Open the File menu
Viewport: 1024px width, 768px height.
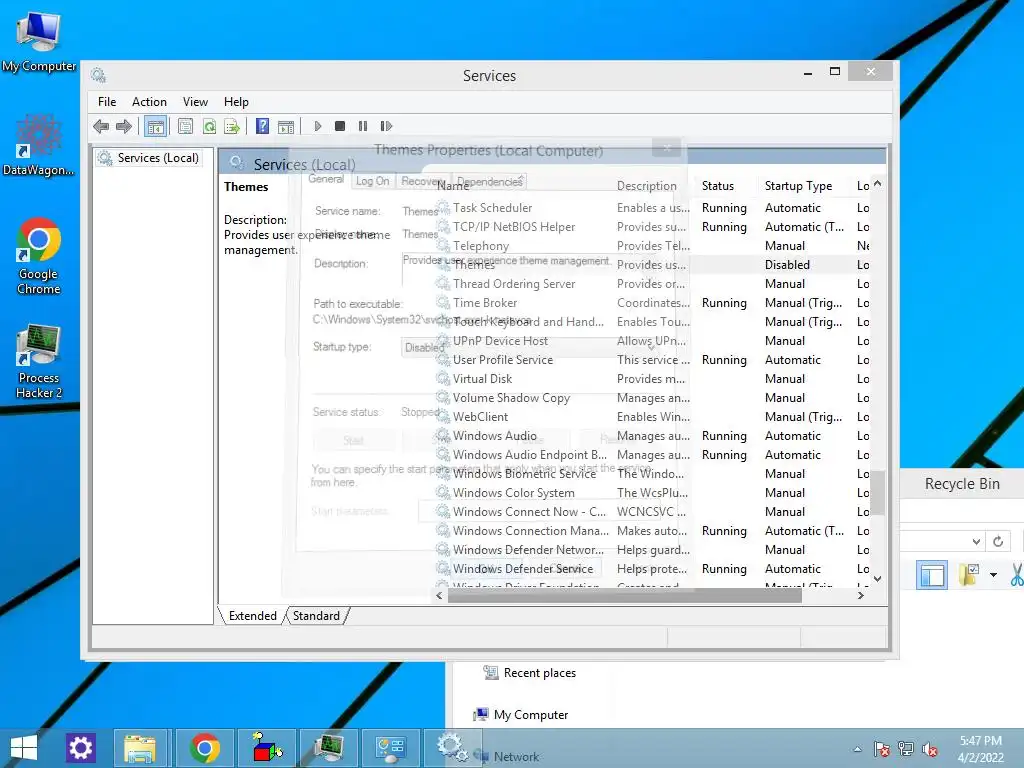tap(107, 102)
